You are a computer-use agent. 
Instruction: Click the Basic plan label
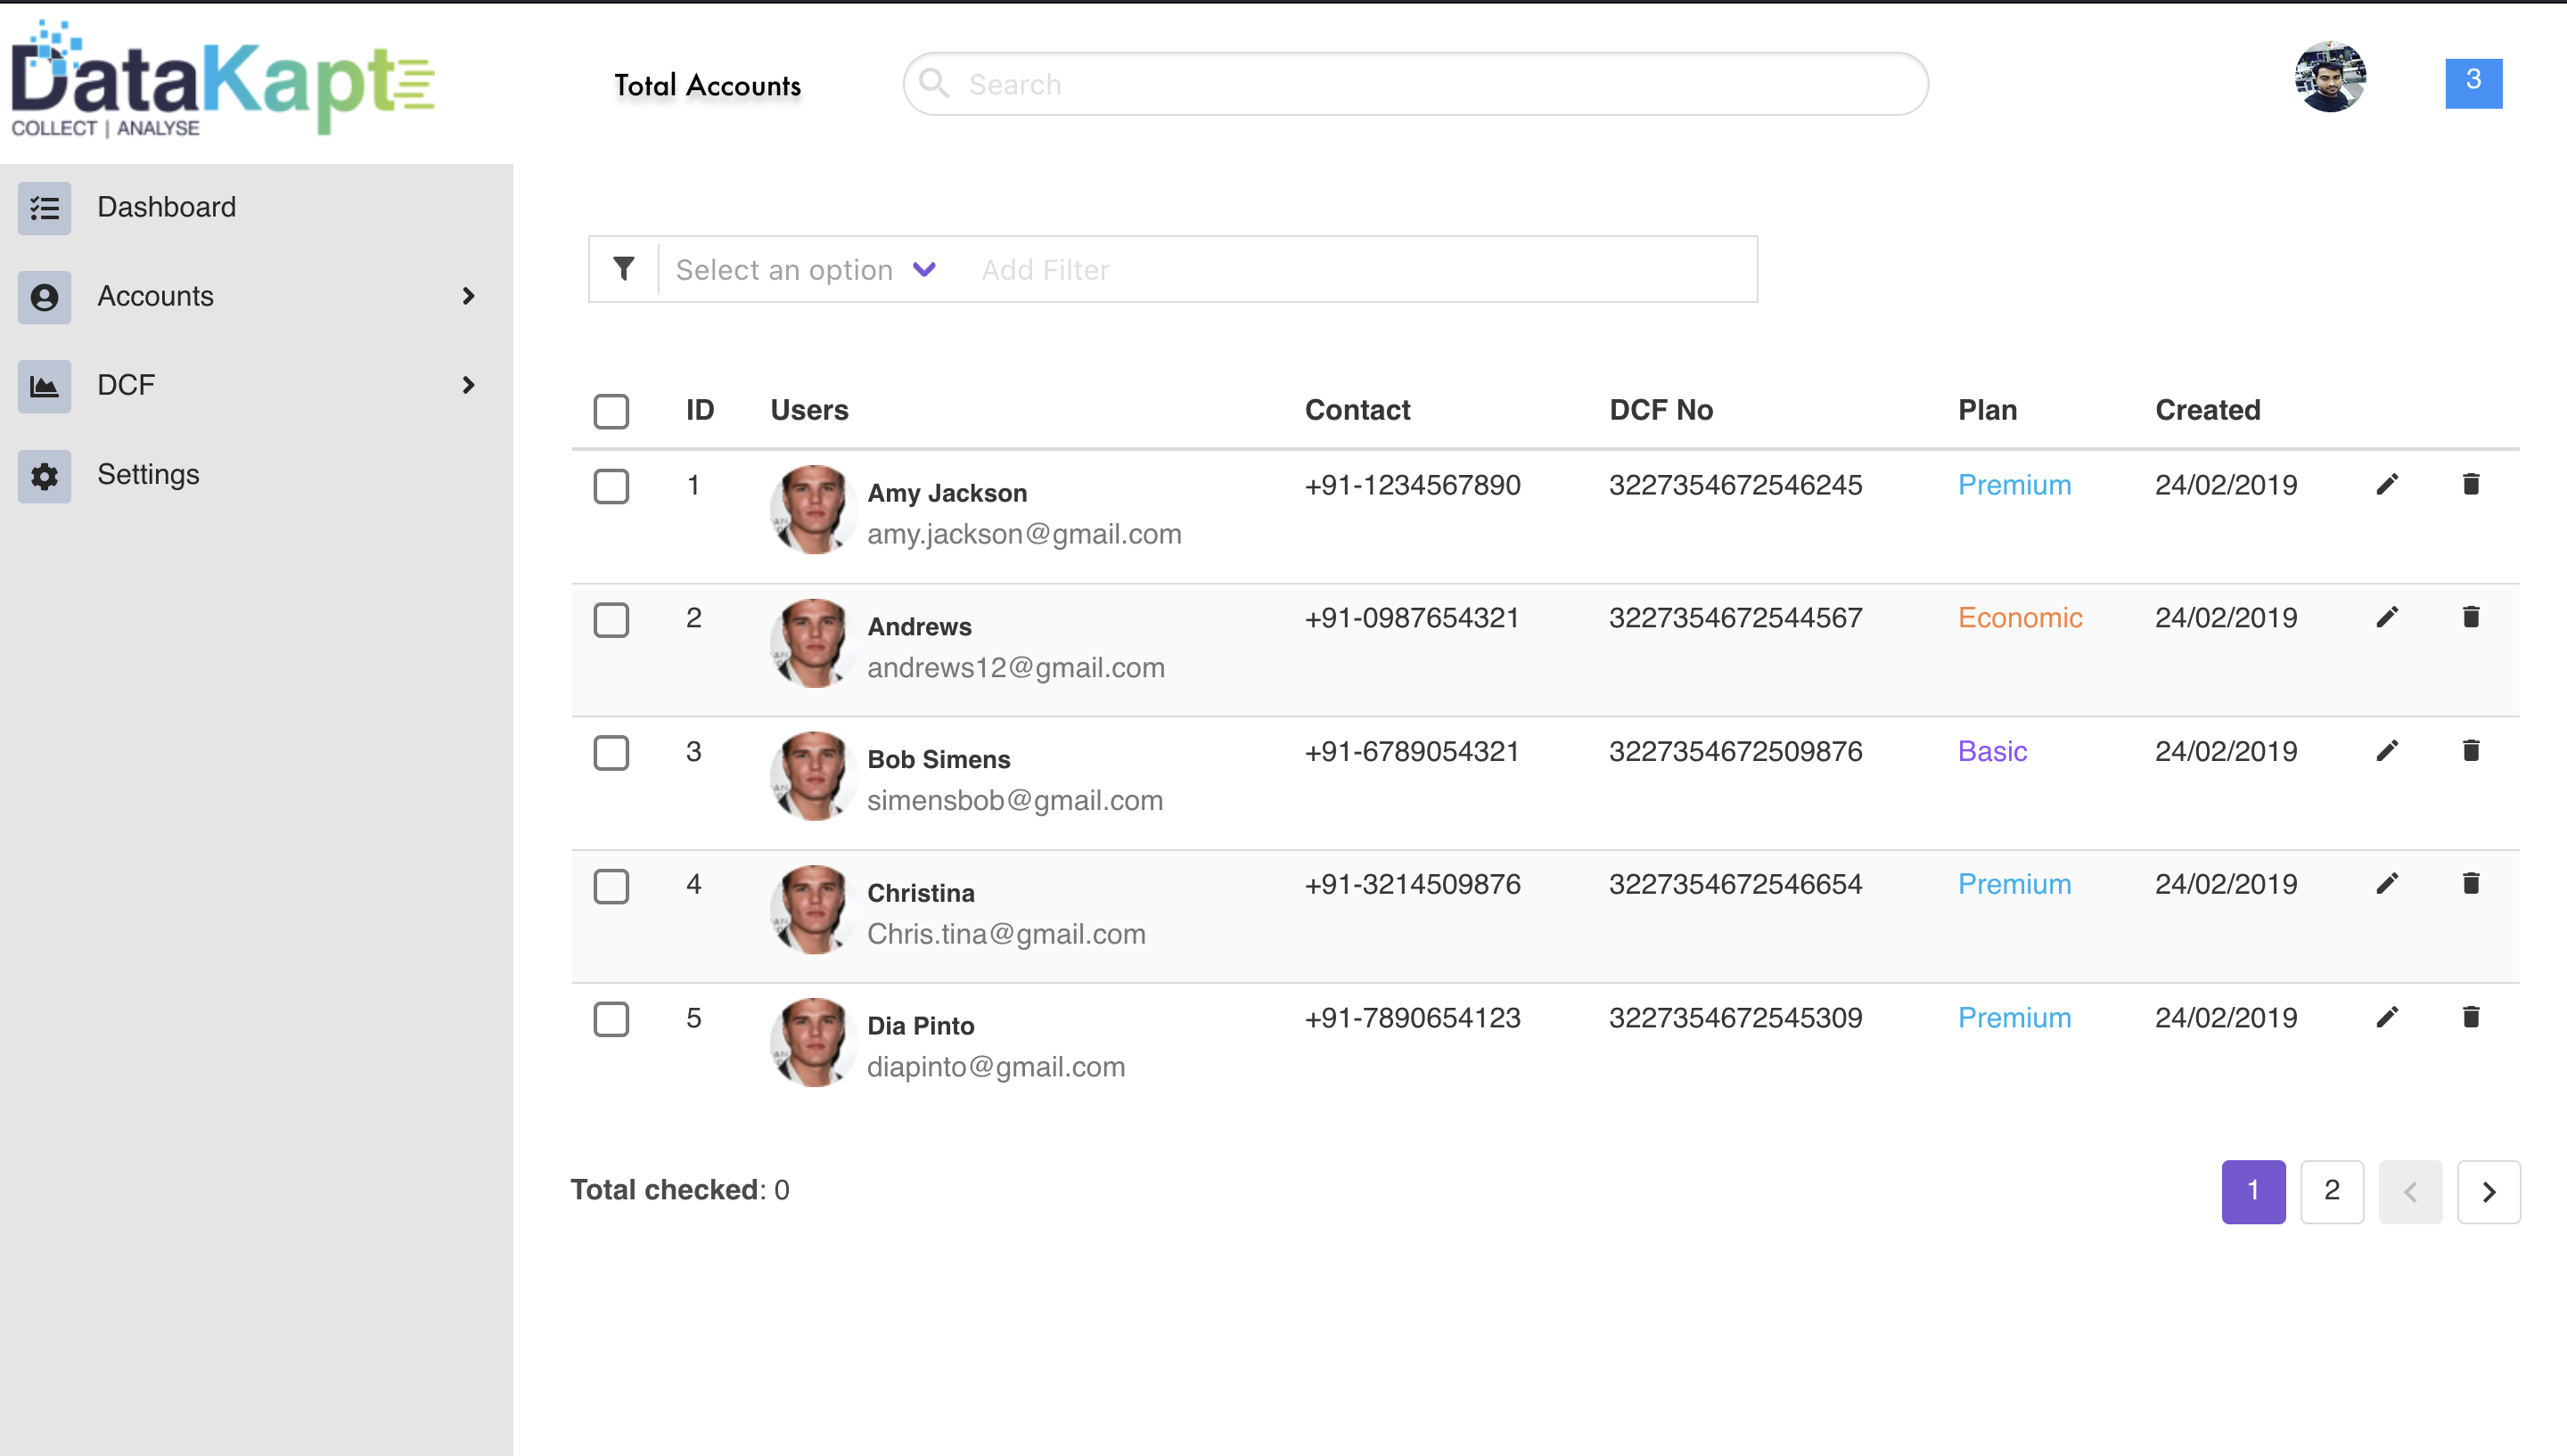[x=1992, y=751]
